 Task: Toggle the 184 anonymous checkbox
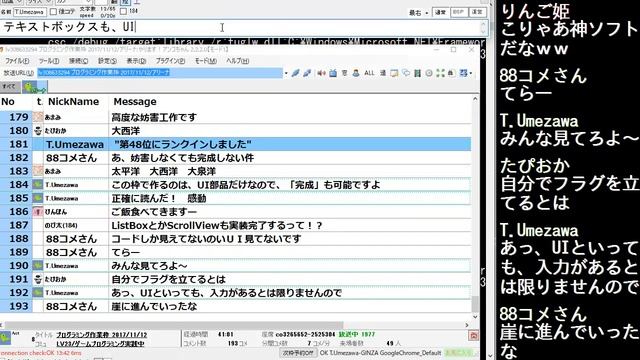click(x=124, y=11)
